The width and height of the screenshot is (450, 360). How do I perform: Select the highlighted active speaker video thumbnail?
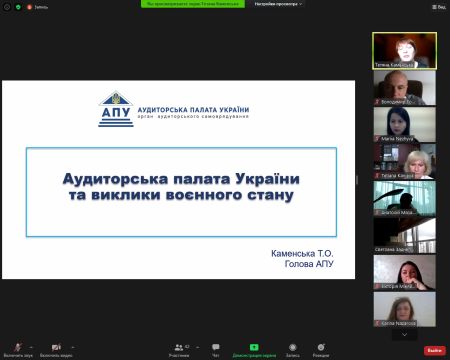(404, 51)
